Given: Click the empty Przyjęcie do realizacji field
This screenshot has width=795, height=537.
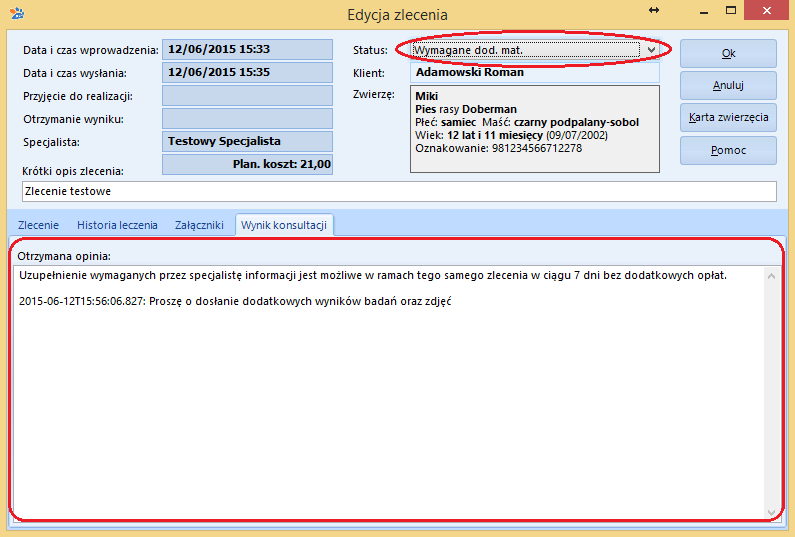Looking at the screenshot, I should click(x=247, y=95).
